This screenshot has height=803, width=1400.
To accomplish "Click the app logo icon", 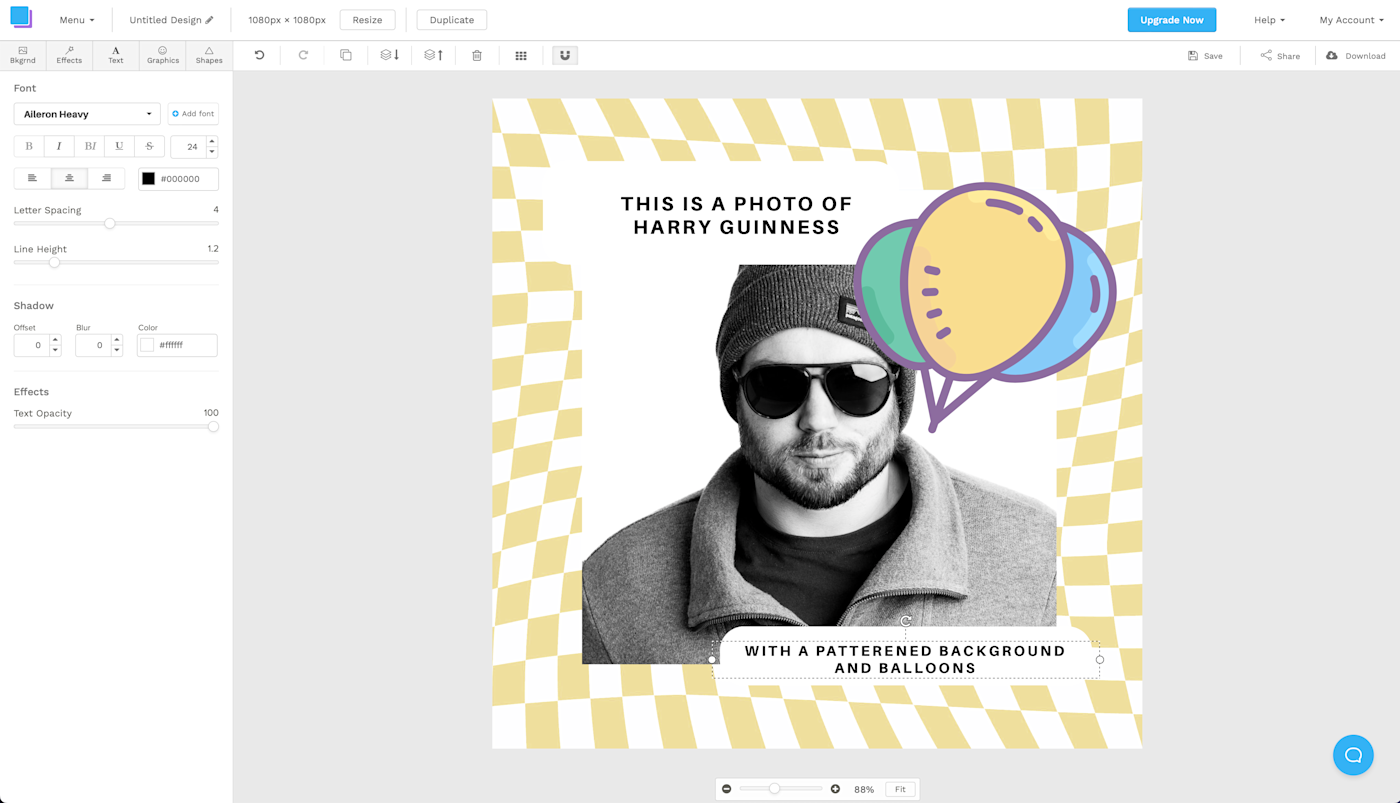I will point(21,17).
